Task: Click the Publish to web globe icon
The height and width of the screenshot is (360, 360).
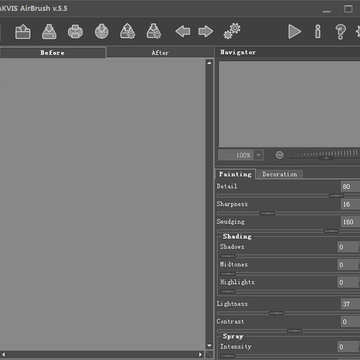Action: (101, 32)
